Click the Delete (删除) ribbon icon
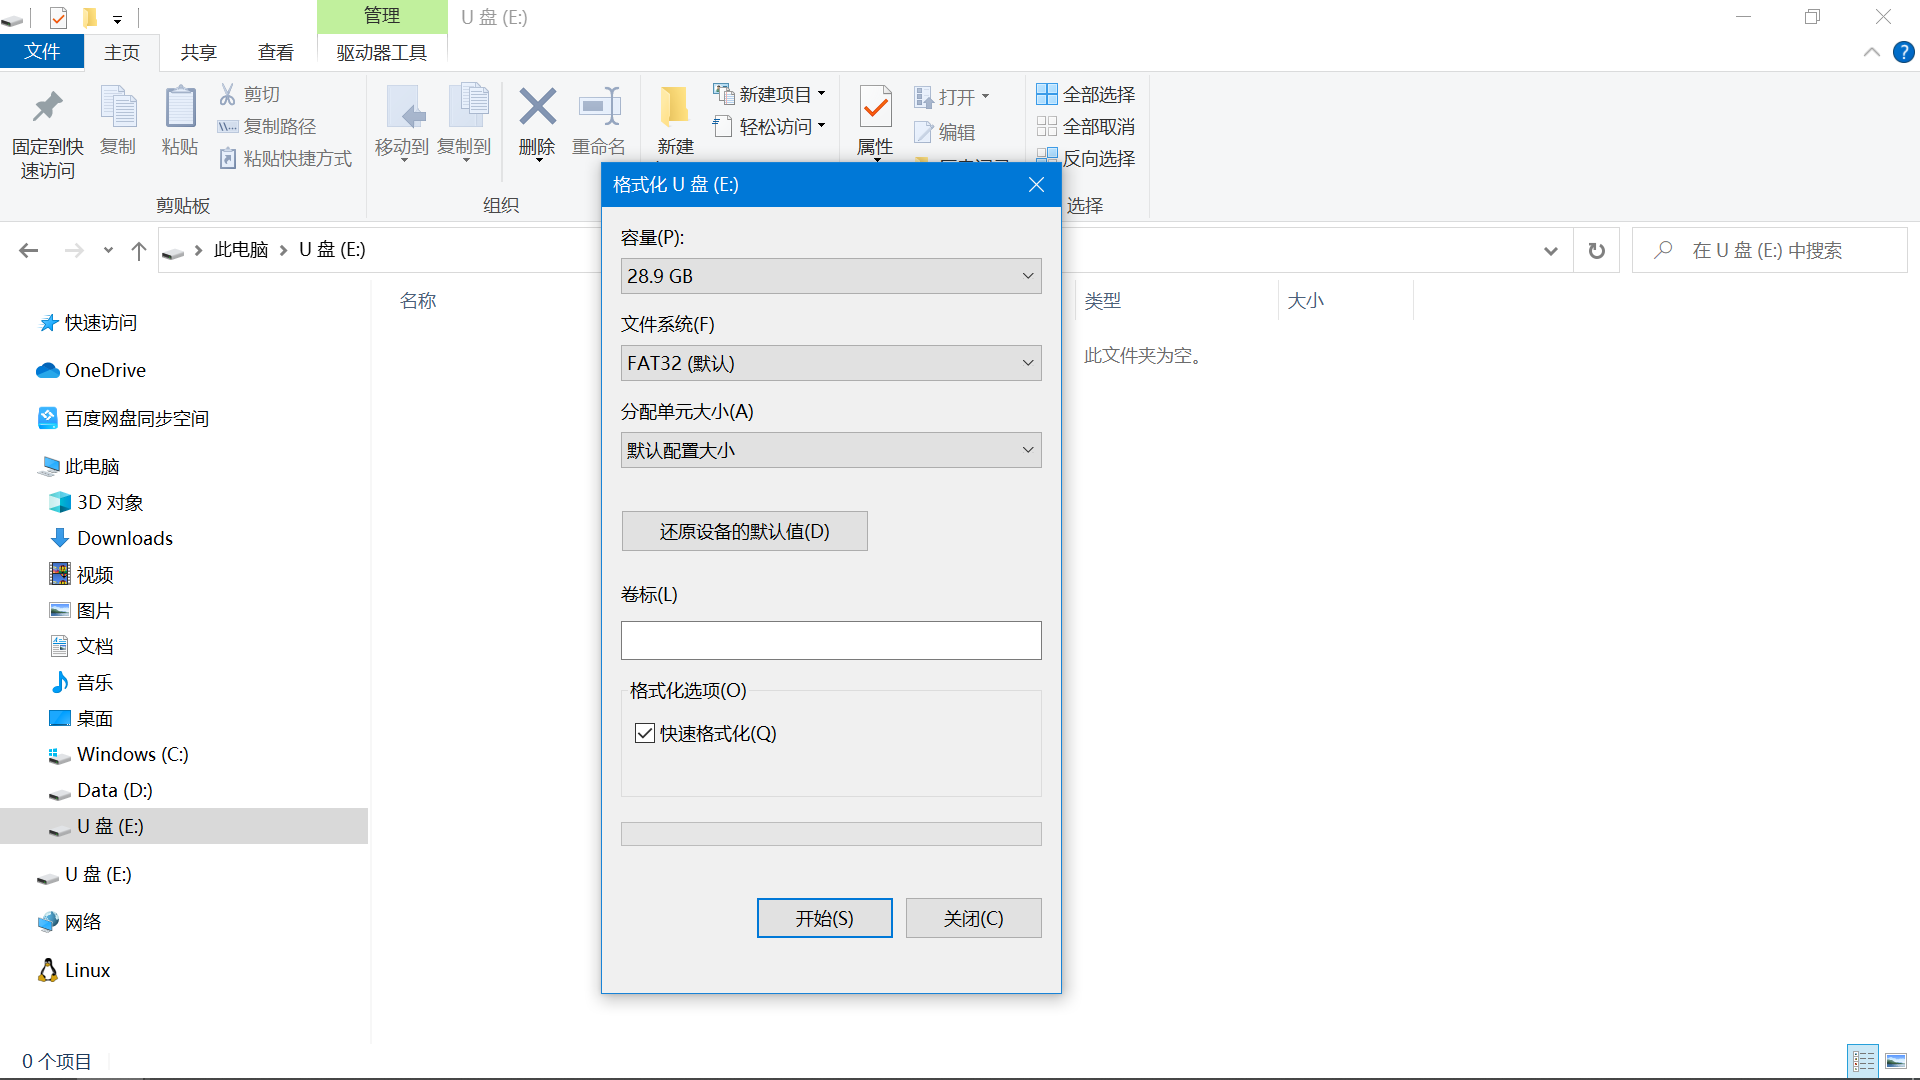The image size is (1920, 1080). tap(537, 108)
